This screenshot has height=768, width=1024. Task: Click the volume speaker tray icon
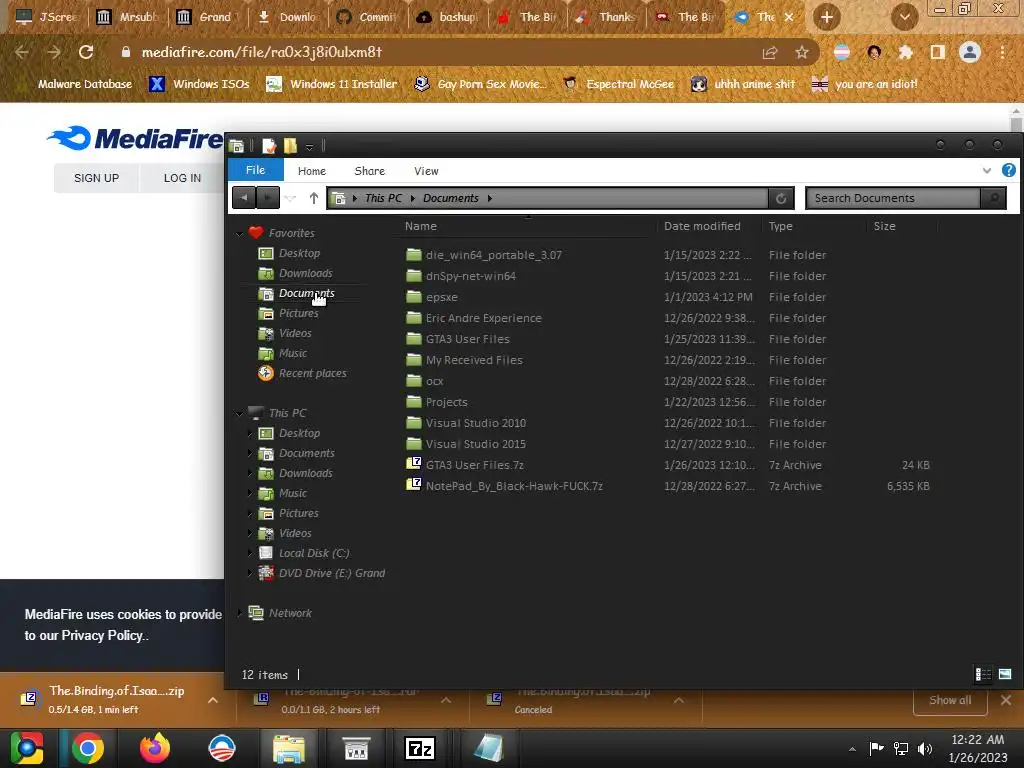pos(925,748)
